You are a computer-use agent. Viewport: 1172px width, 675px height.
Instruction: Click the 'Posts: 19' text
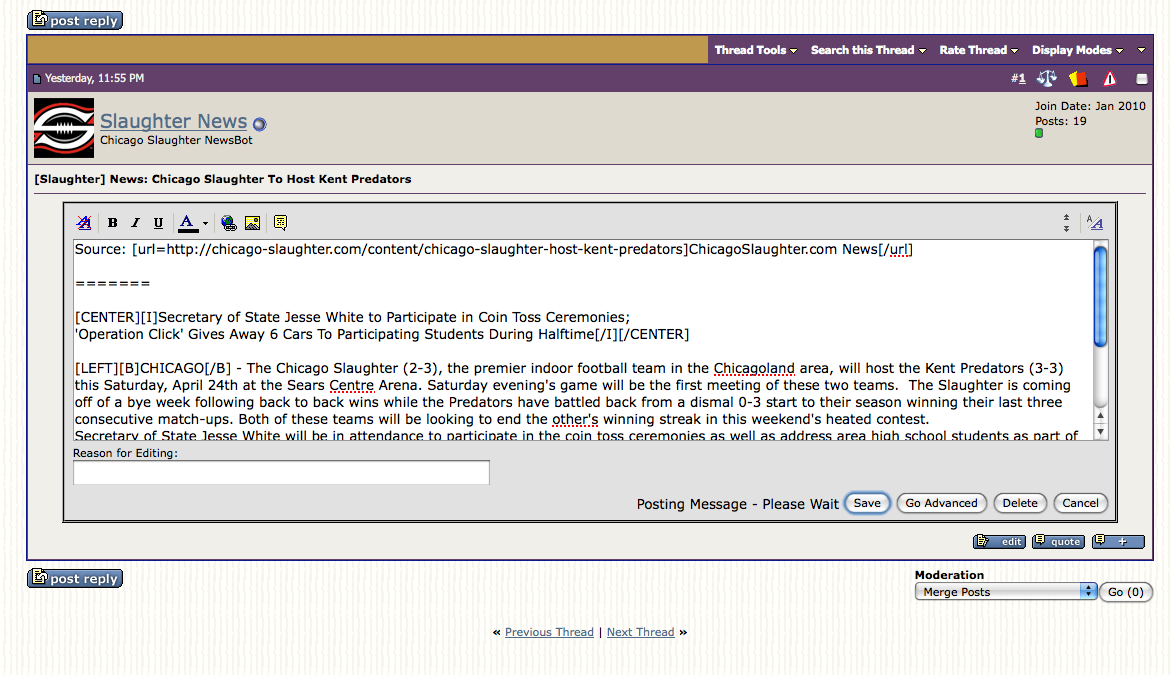(1061, 121)
